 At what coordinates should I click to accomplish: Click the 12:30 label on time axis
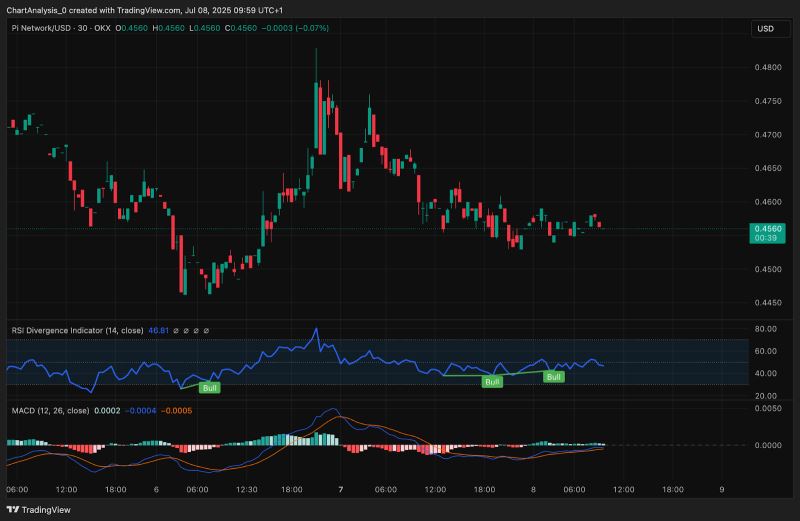[246, 489]
